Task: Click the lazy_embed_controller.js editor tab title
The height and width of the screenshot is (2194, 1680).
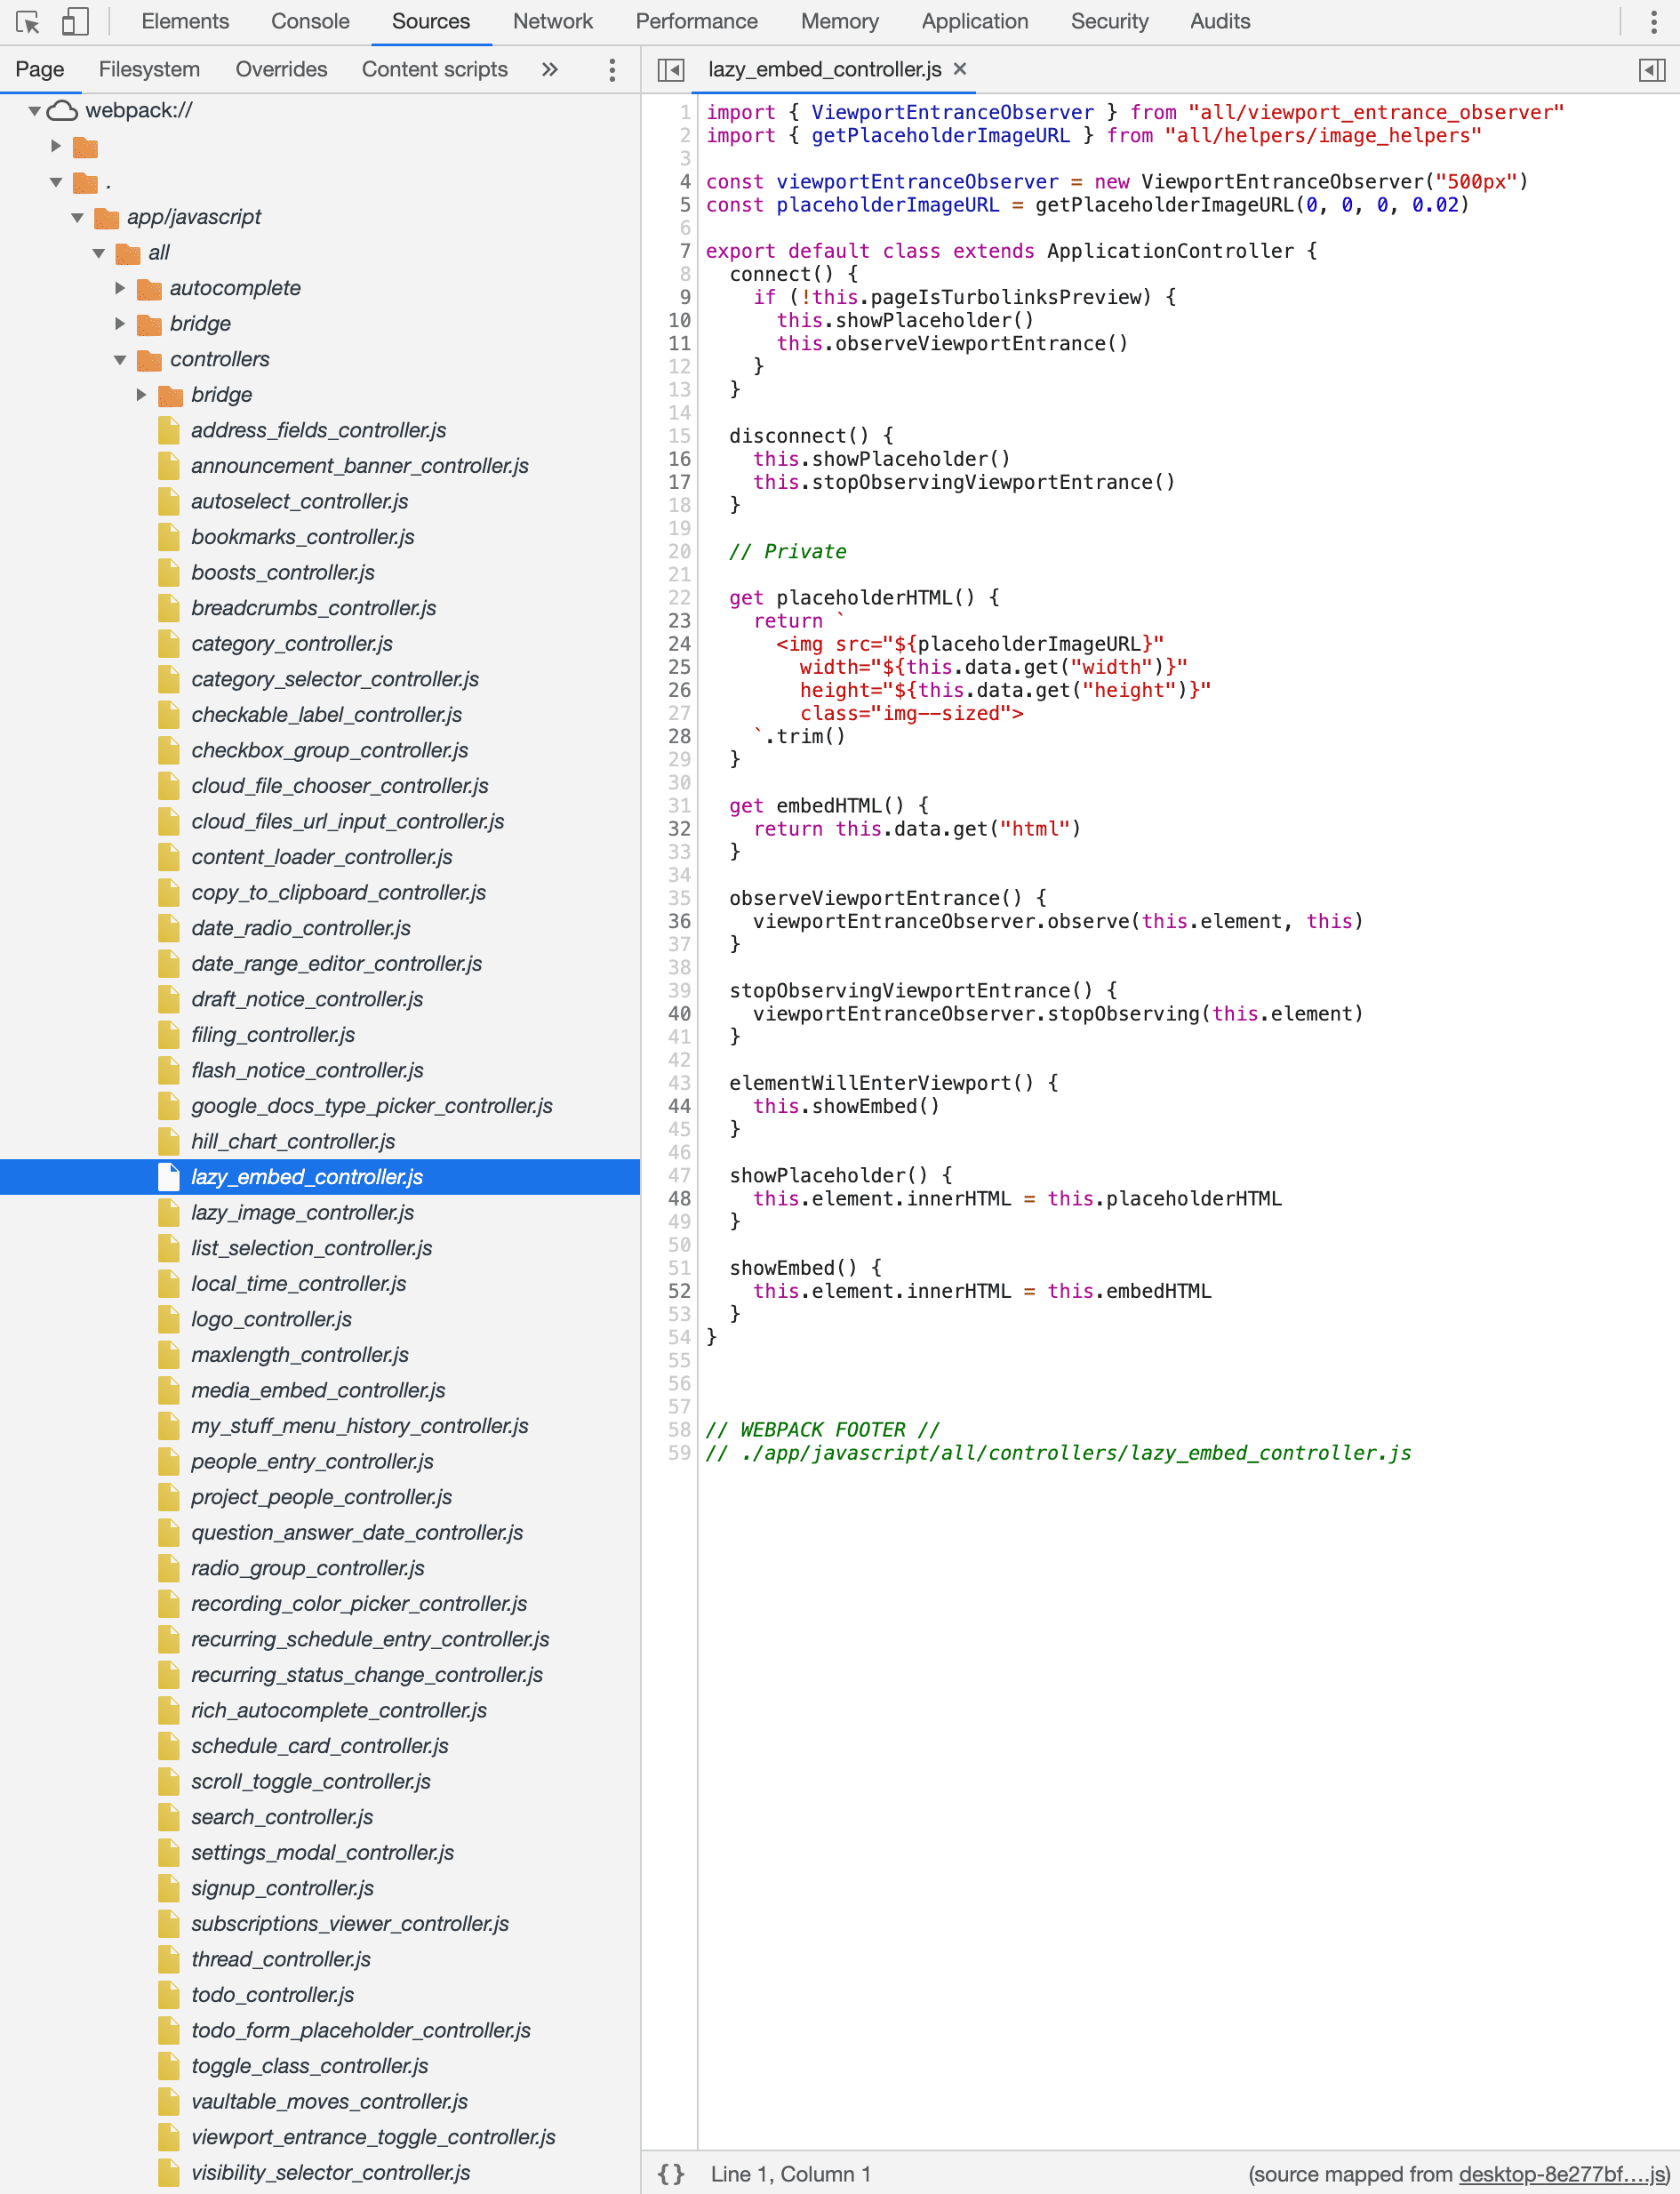Action: pos(825,69)
